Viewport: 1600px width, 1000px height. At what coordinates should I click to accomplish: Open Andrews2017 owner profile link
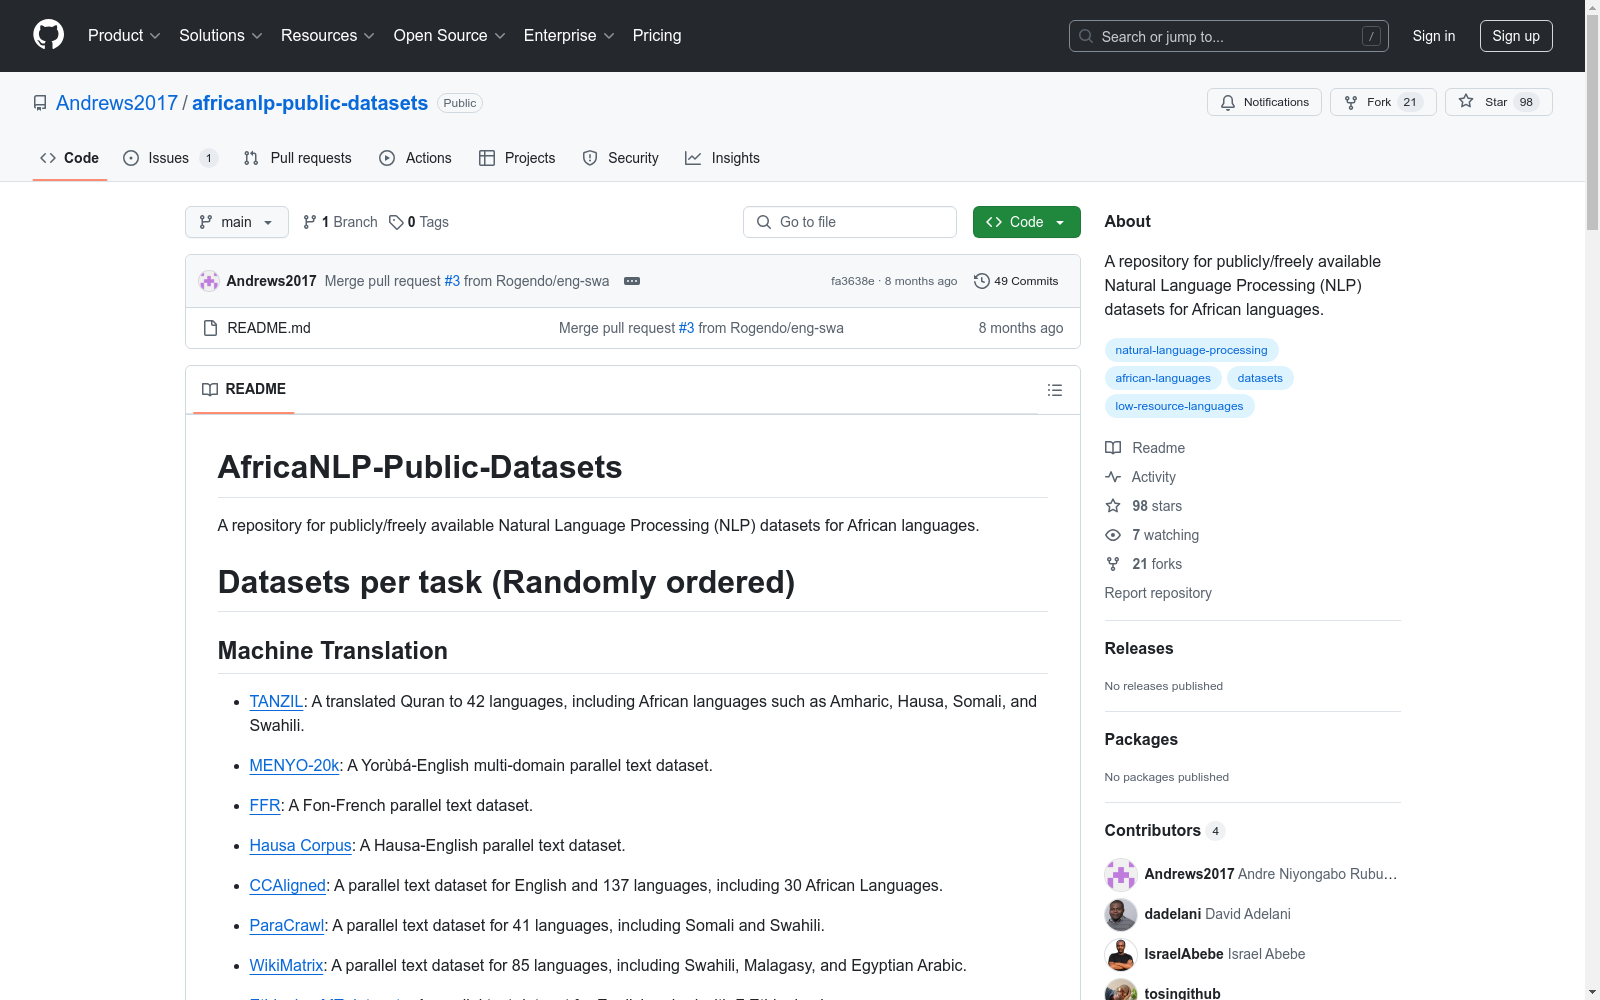117,103
